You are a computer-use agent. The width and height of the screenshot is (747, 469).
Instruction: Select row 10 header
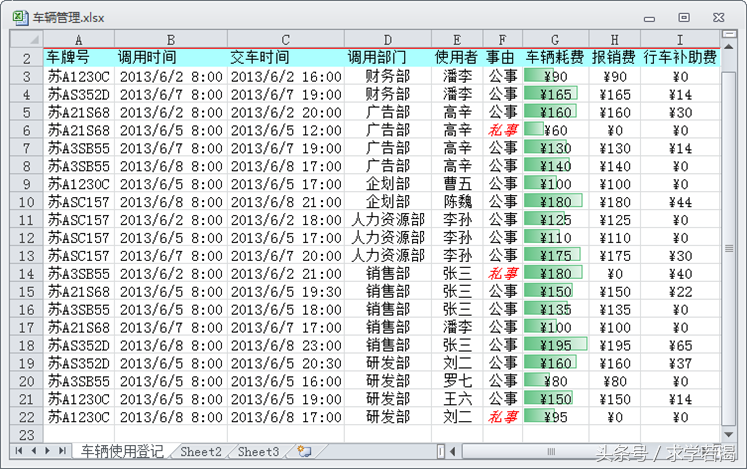click(x=27, y=202)
